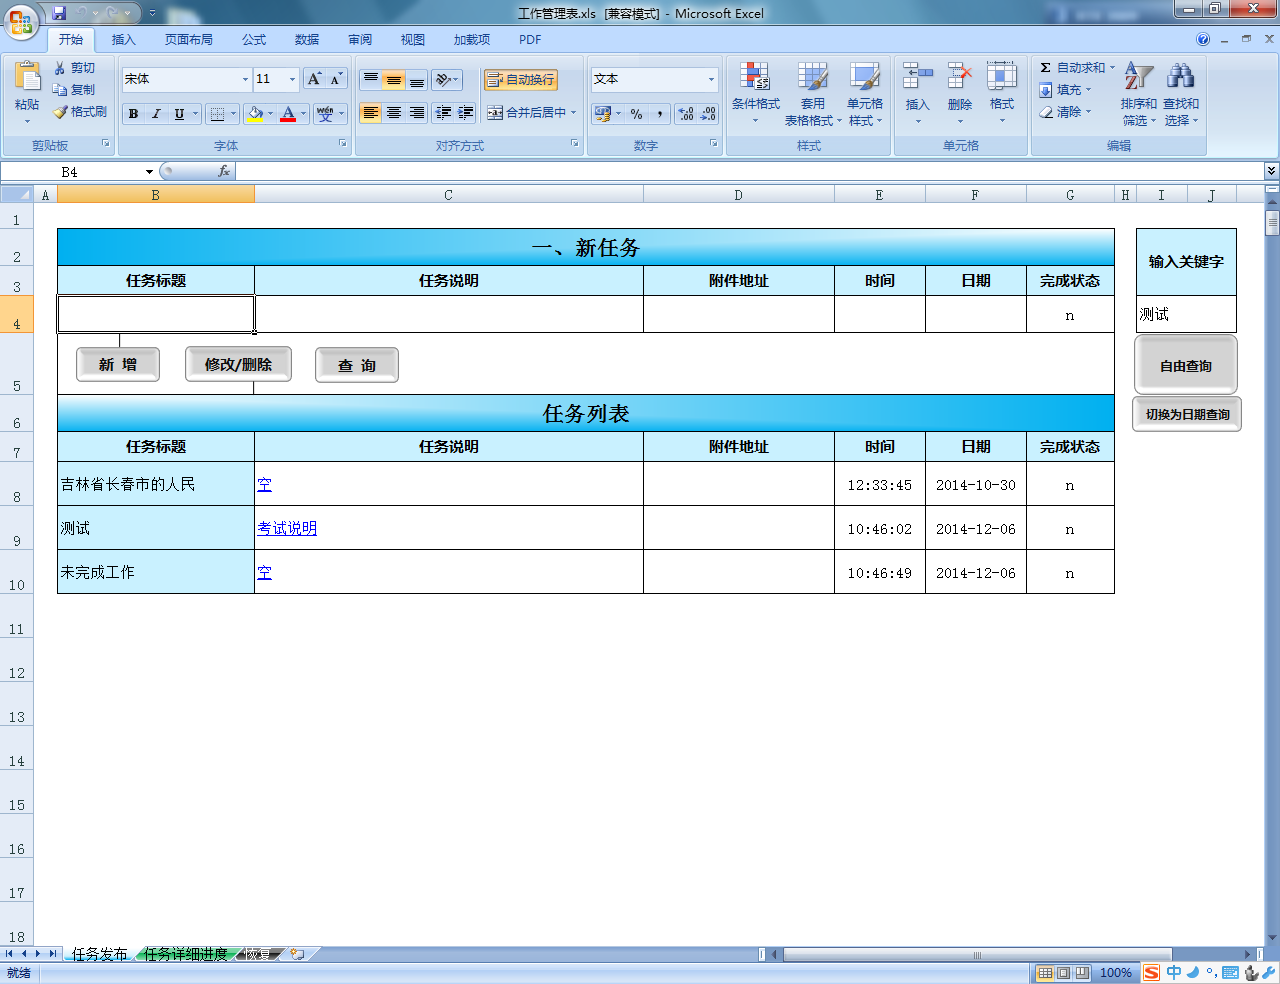Screen dimensions: 1280x984
Task: Increase font size with the large A icon
Action: click(314, 79)
